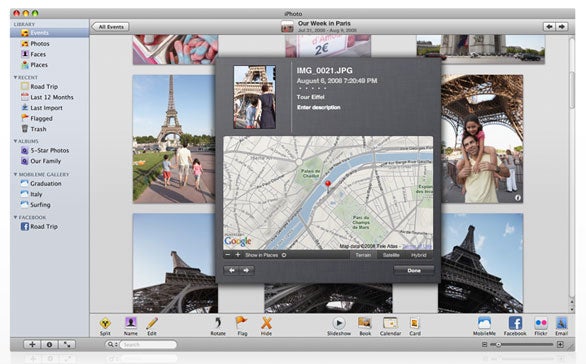
Task: Switch map to Terrain view
Action: 363,255
